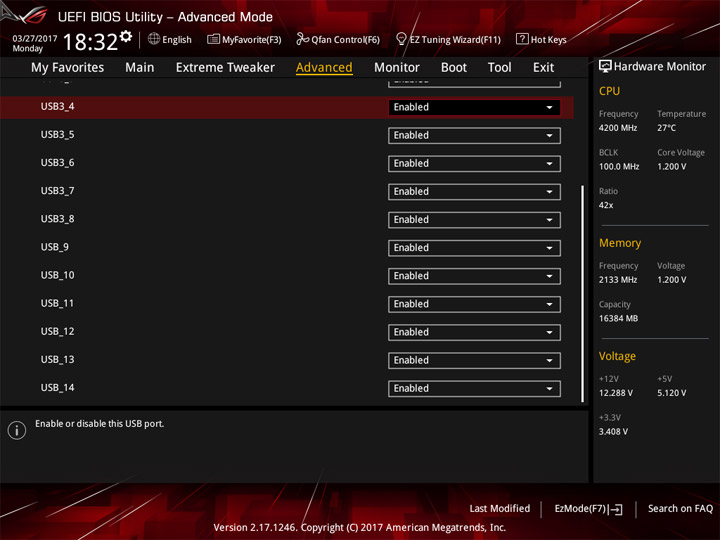Click the Qfan Control fan icon
Viewport: 720px width, 540px height.
[x=302, y=39]
